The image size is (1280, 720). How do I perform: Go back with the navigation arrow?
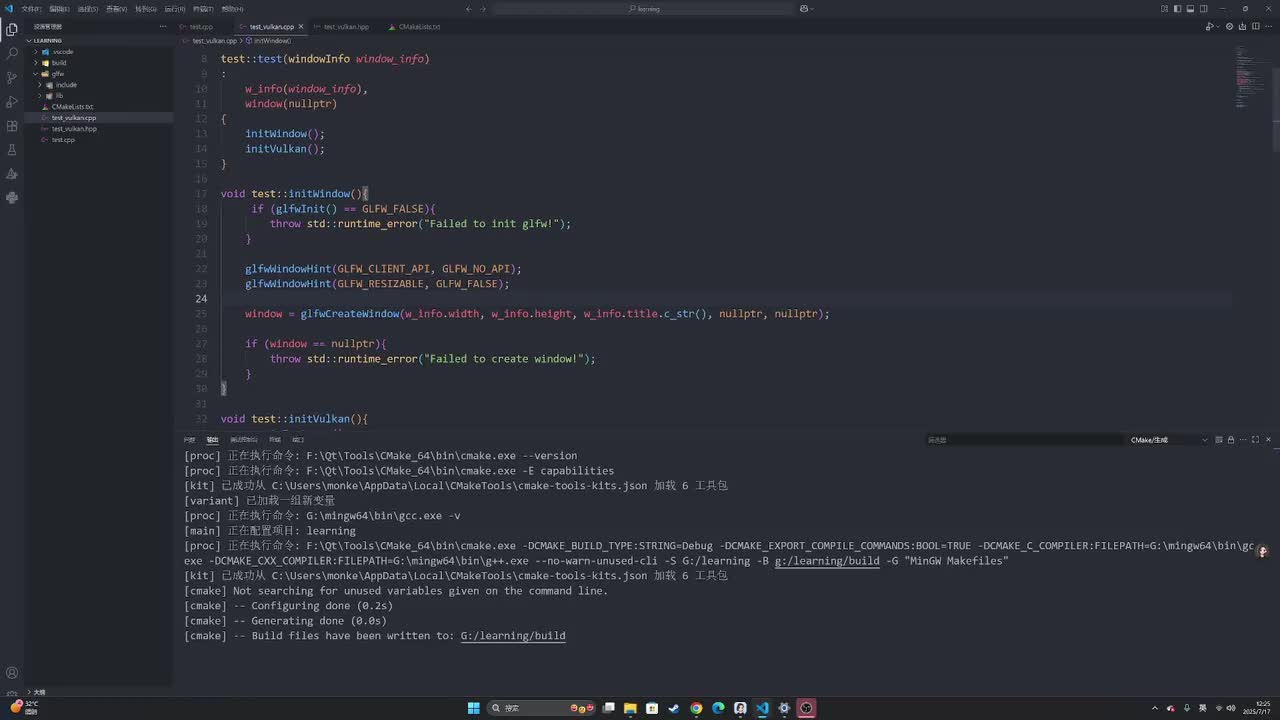(x=468, y=8)
